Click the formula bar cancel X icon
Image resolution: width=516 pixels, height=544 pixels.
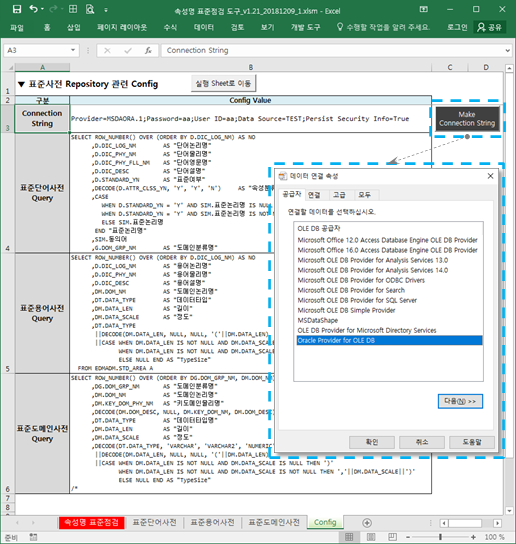click(107, 51)
